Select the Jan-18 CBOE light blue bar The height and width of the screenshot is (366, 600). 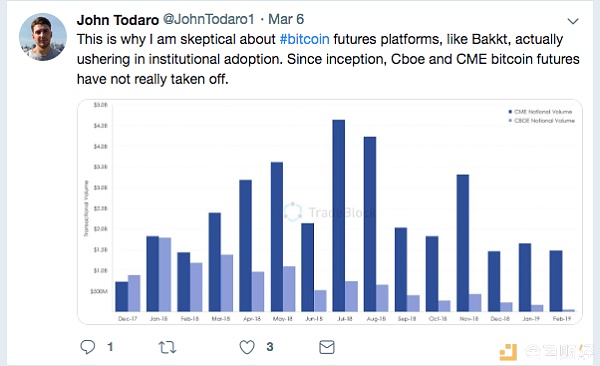[x=165, y=274]
